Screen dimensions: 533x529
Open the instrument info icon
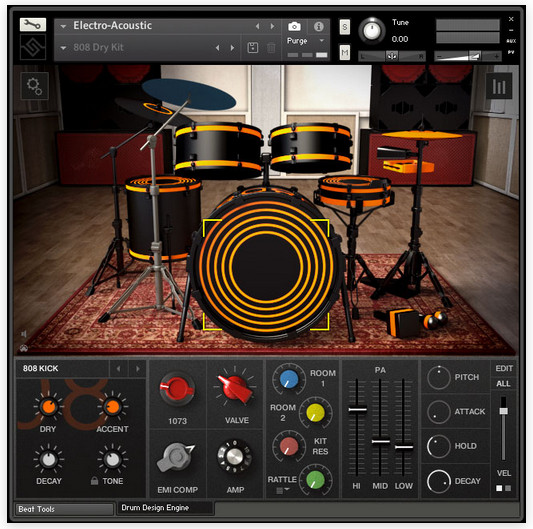click(x=319, y=27)
